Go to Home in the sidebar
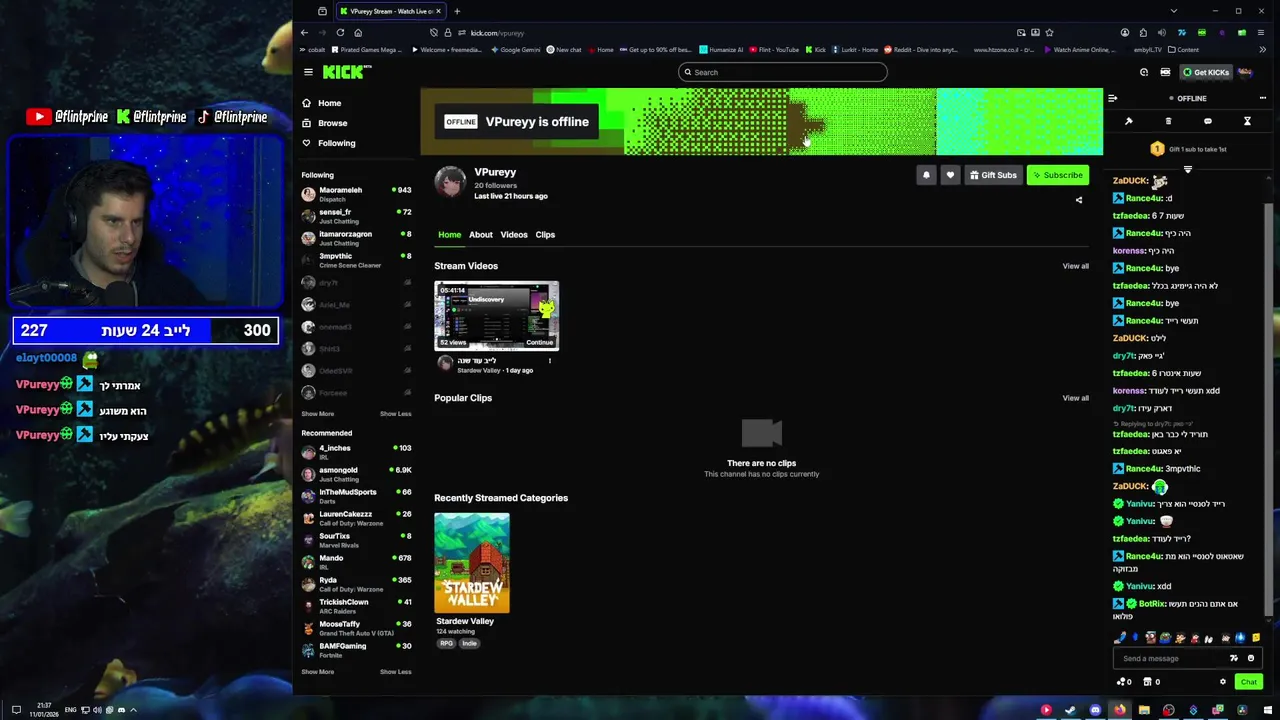Screen dimensions: 1280x720 pos(321,103)
